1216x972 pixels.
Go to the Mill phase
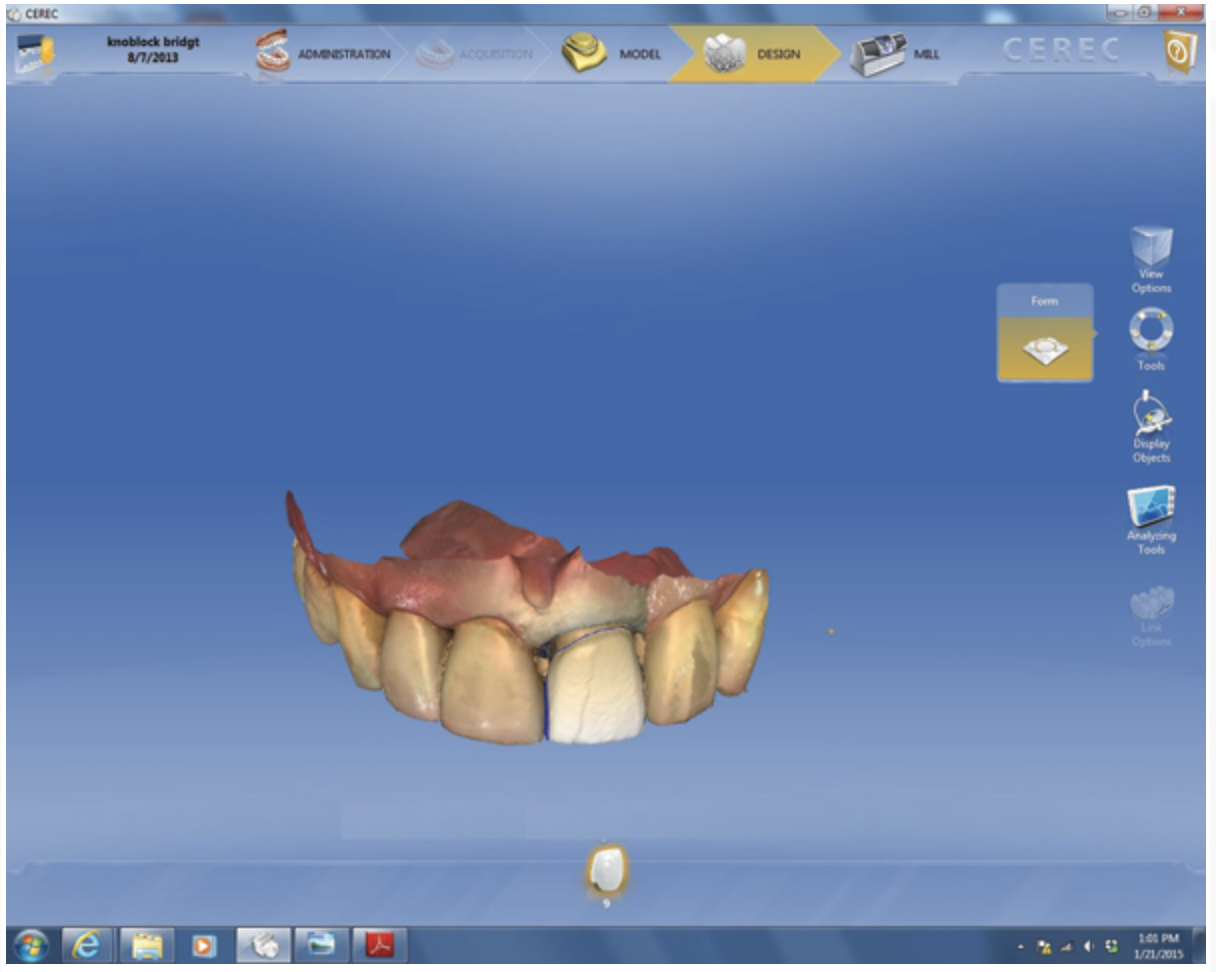click(894, 54)
